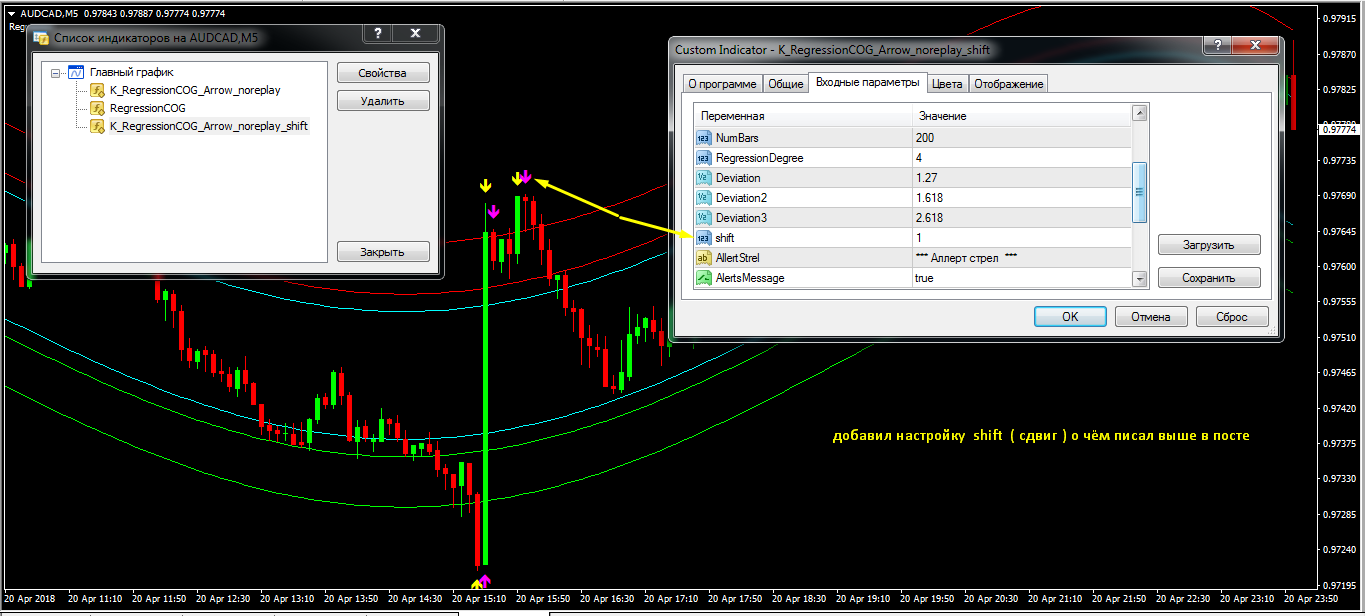Click the AllertStrel string parameter icon
Screen dimensions: 1365x616
703,258
